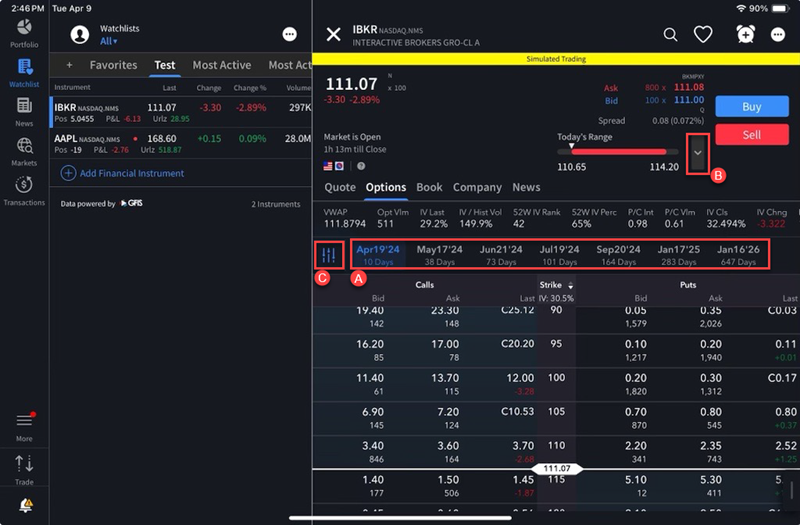This screenshot has height=525, width=800.
Task: Tap the Trade arrows icon
Action: pos(24,468)
